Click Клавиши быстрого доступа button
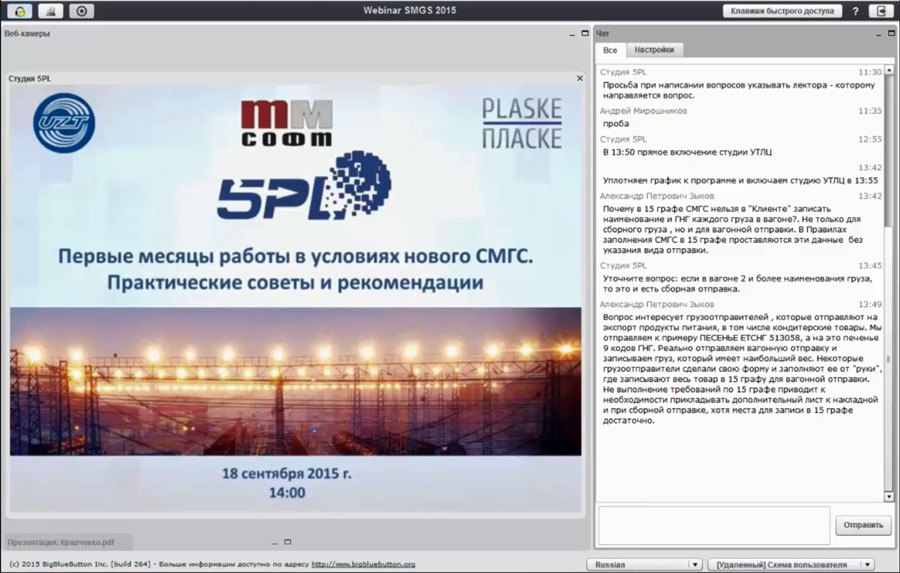900x573 pixels. point(781,11)
